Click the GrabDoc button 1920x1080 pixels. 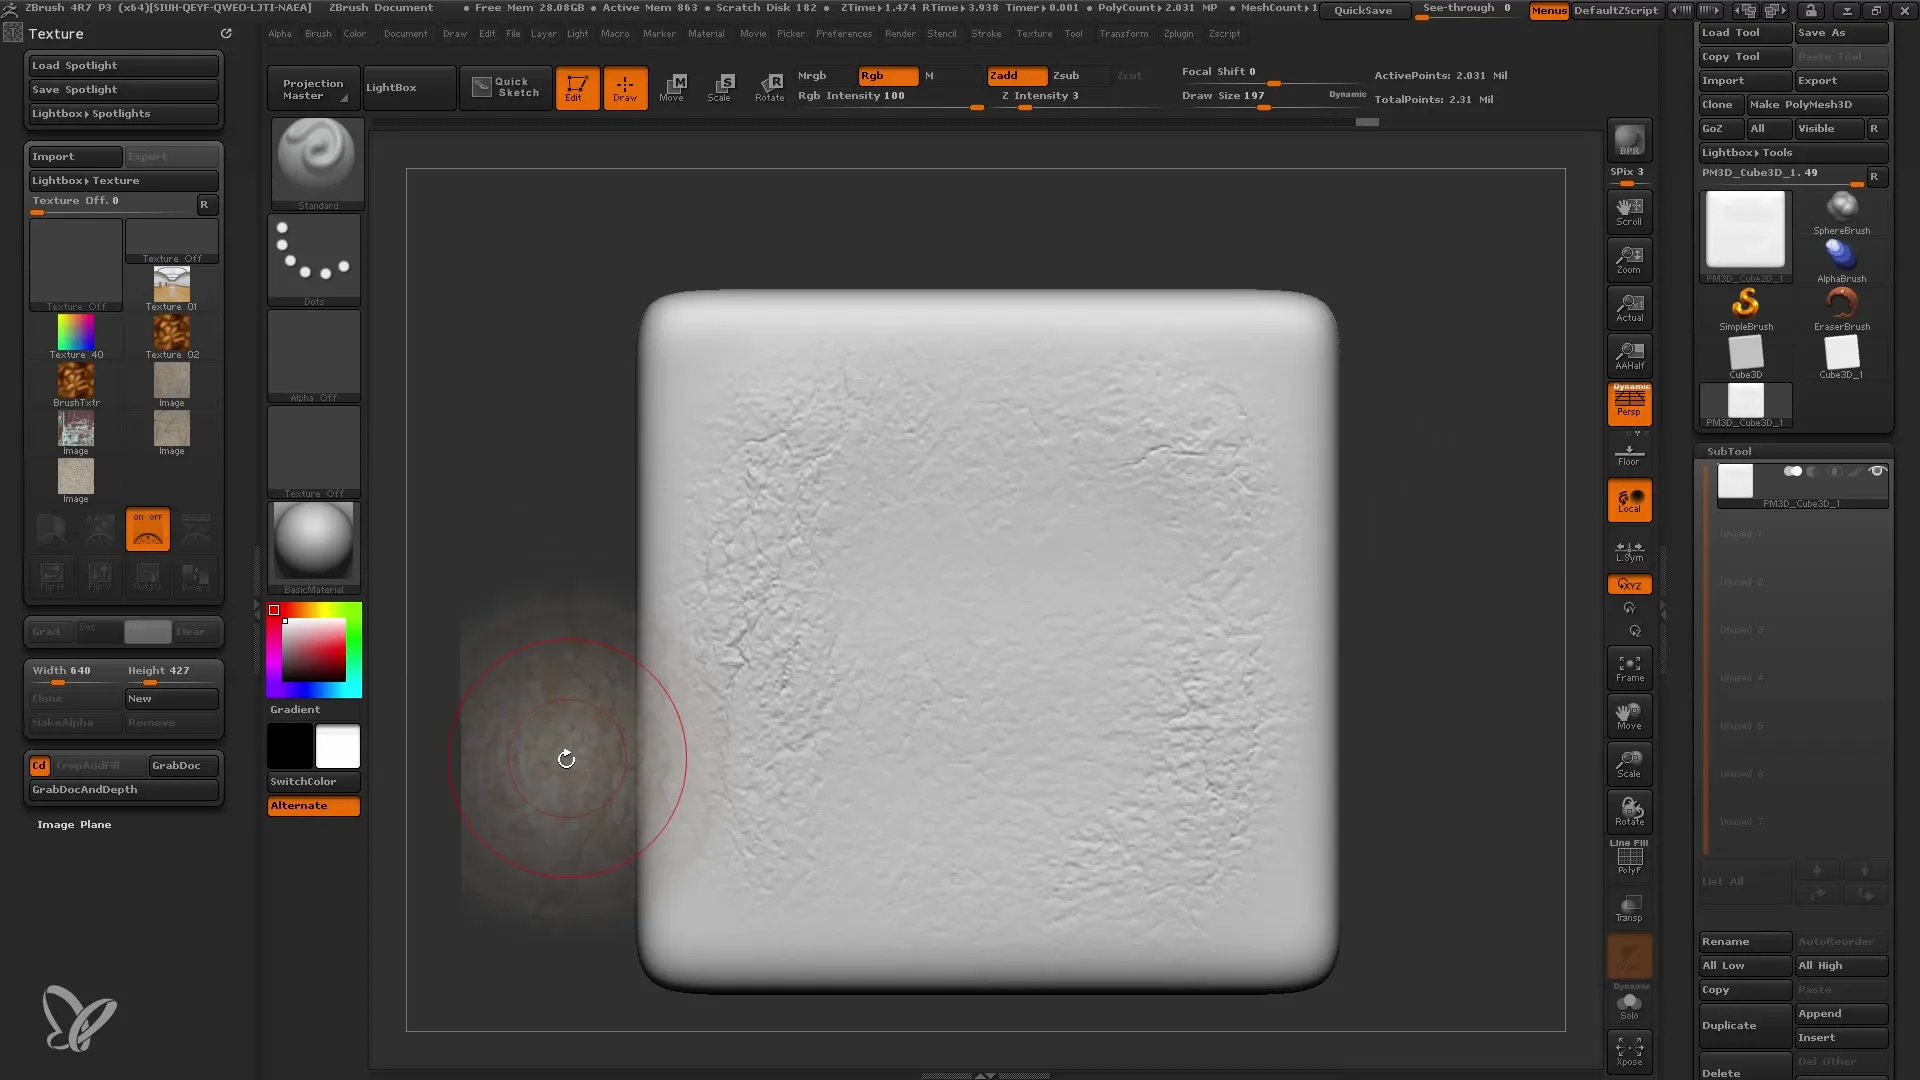(x=177, y=765)
